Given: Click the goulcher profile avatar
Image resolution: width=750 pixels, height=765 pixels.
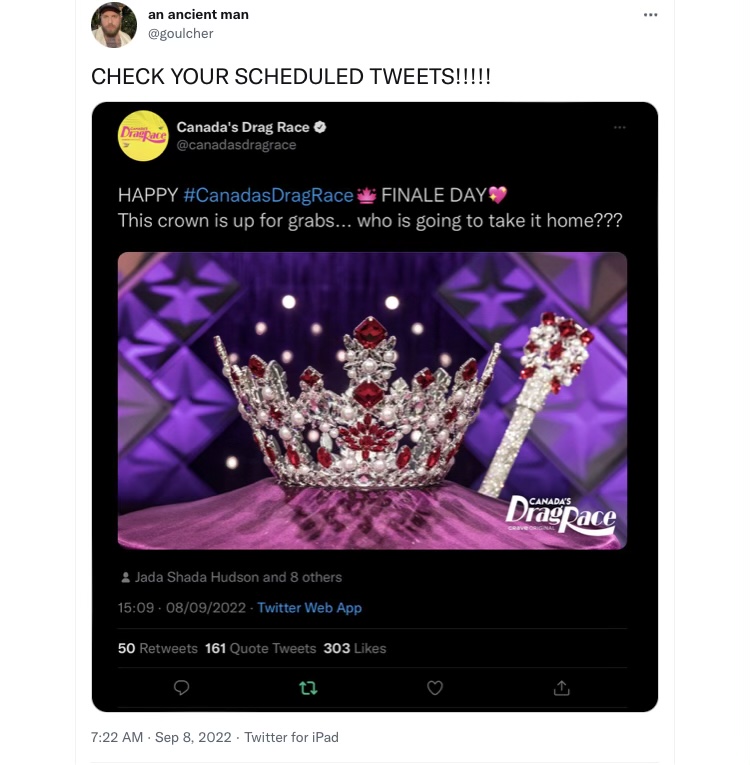Looking at the screenshot, I should [114, 24].
